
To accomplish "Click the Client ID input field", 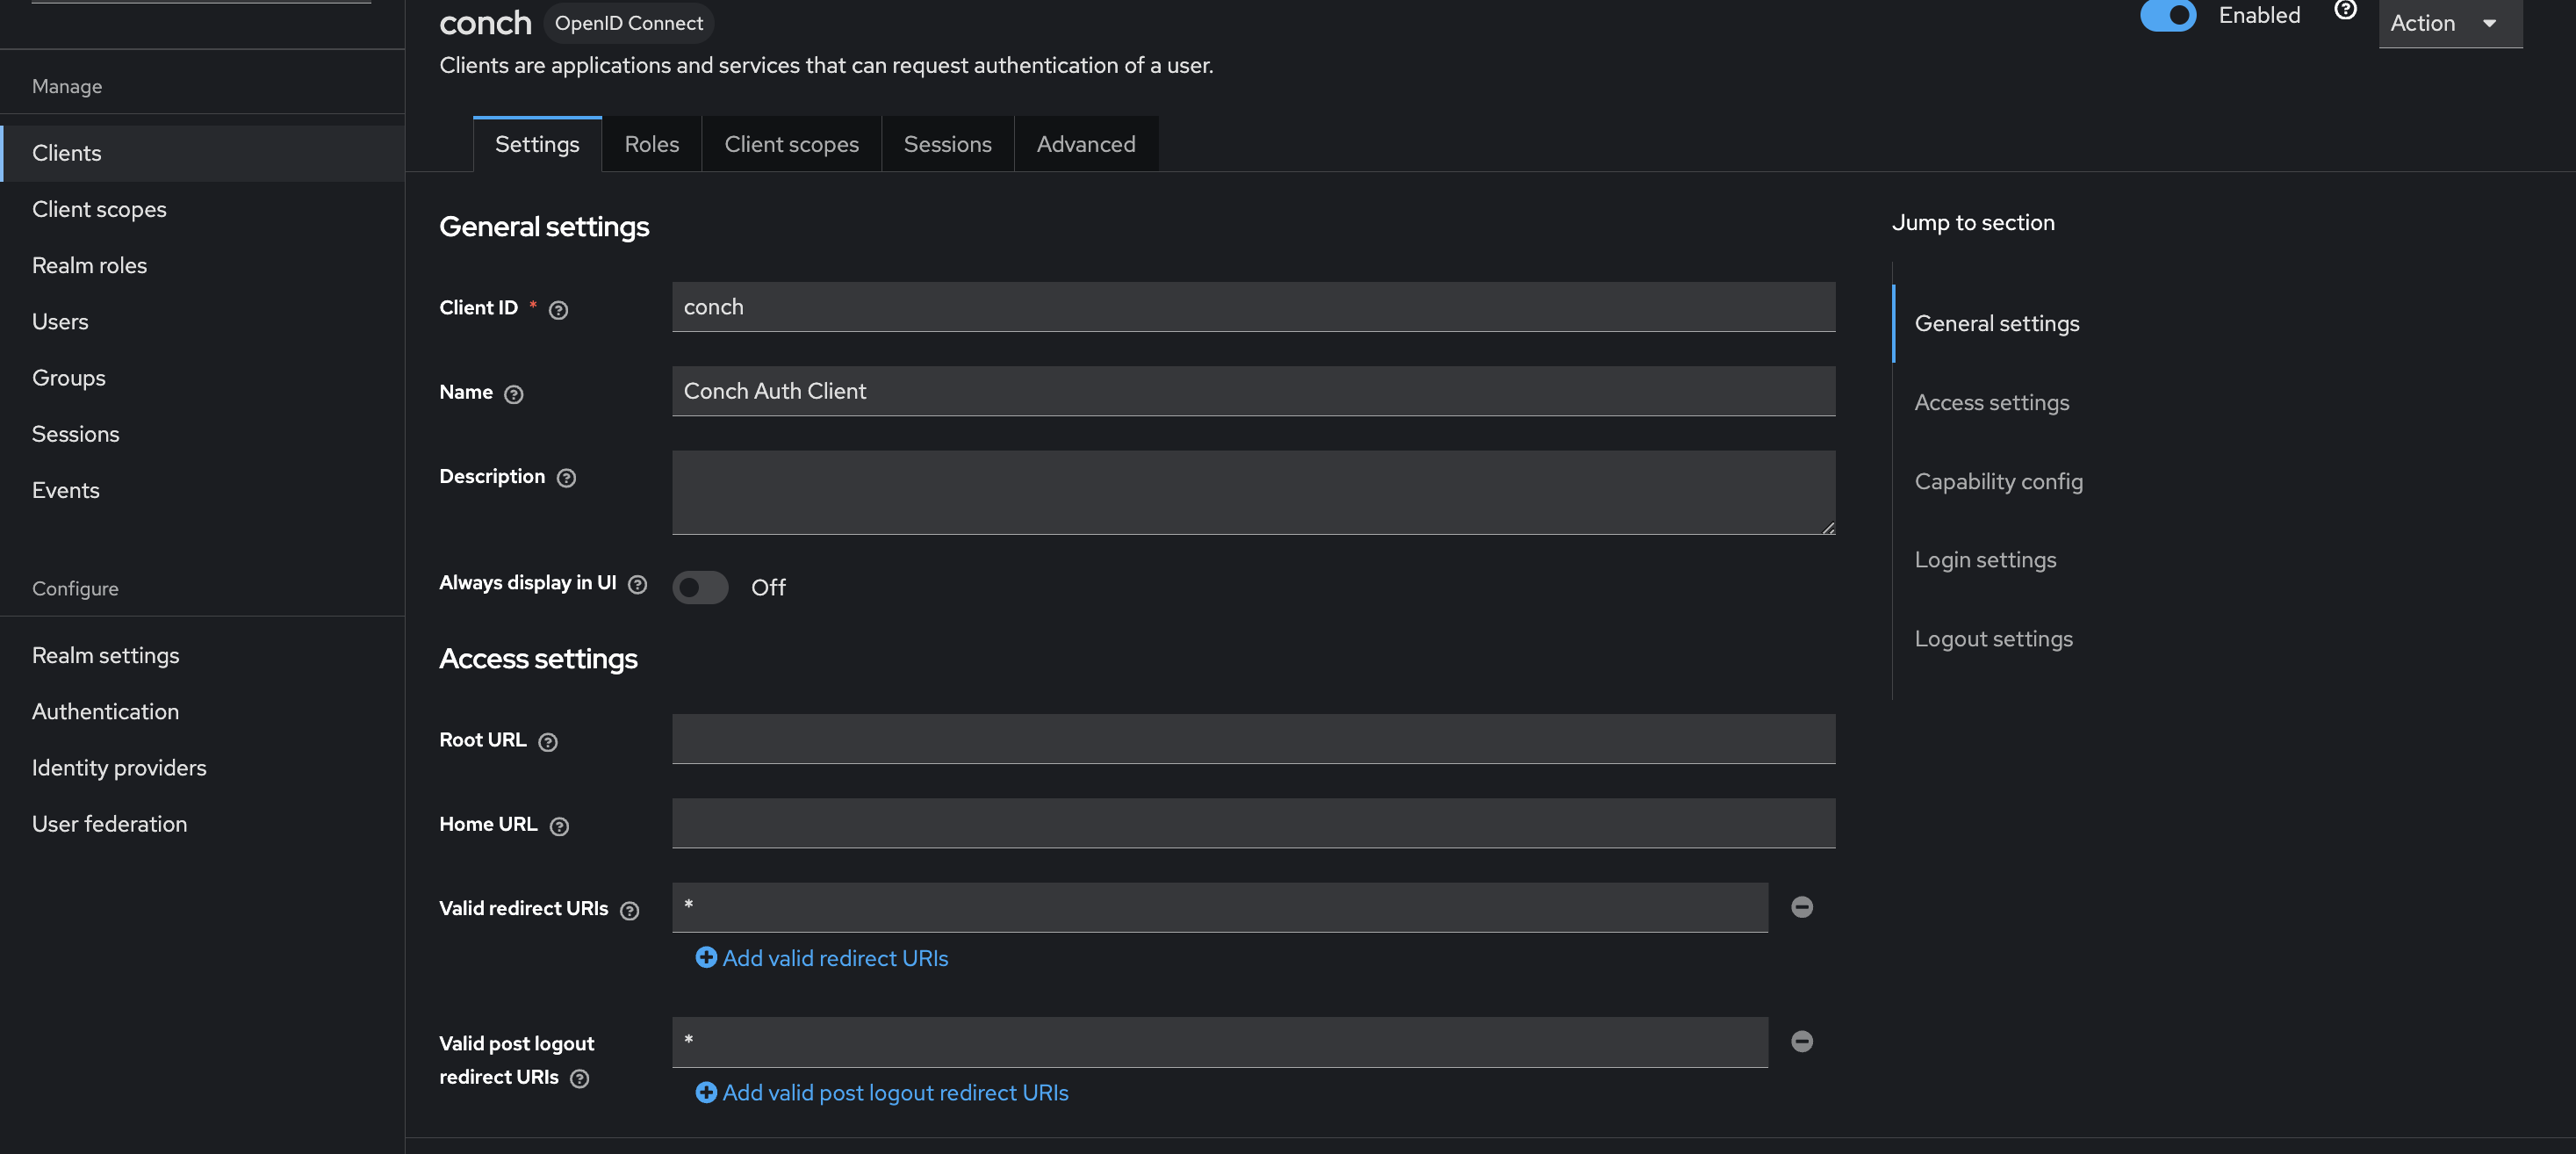I will point(1253,307).
